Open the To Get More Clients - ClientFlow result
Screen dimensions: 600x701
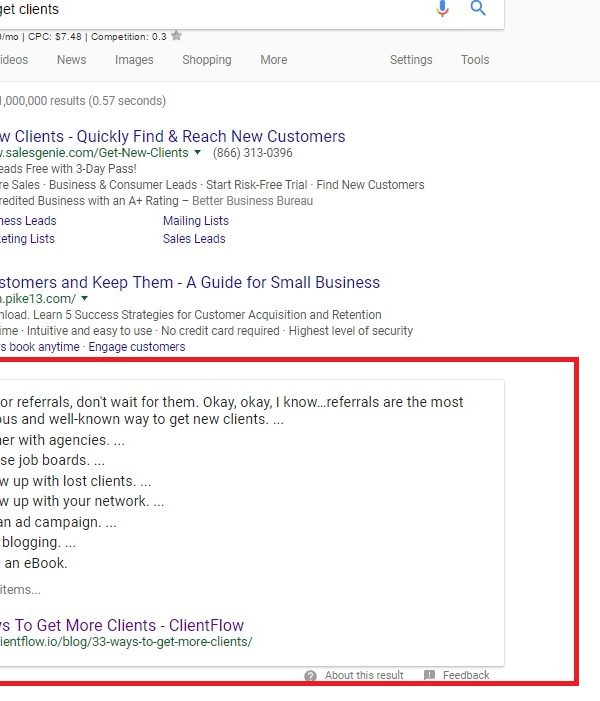click(x=122, y=625)
